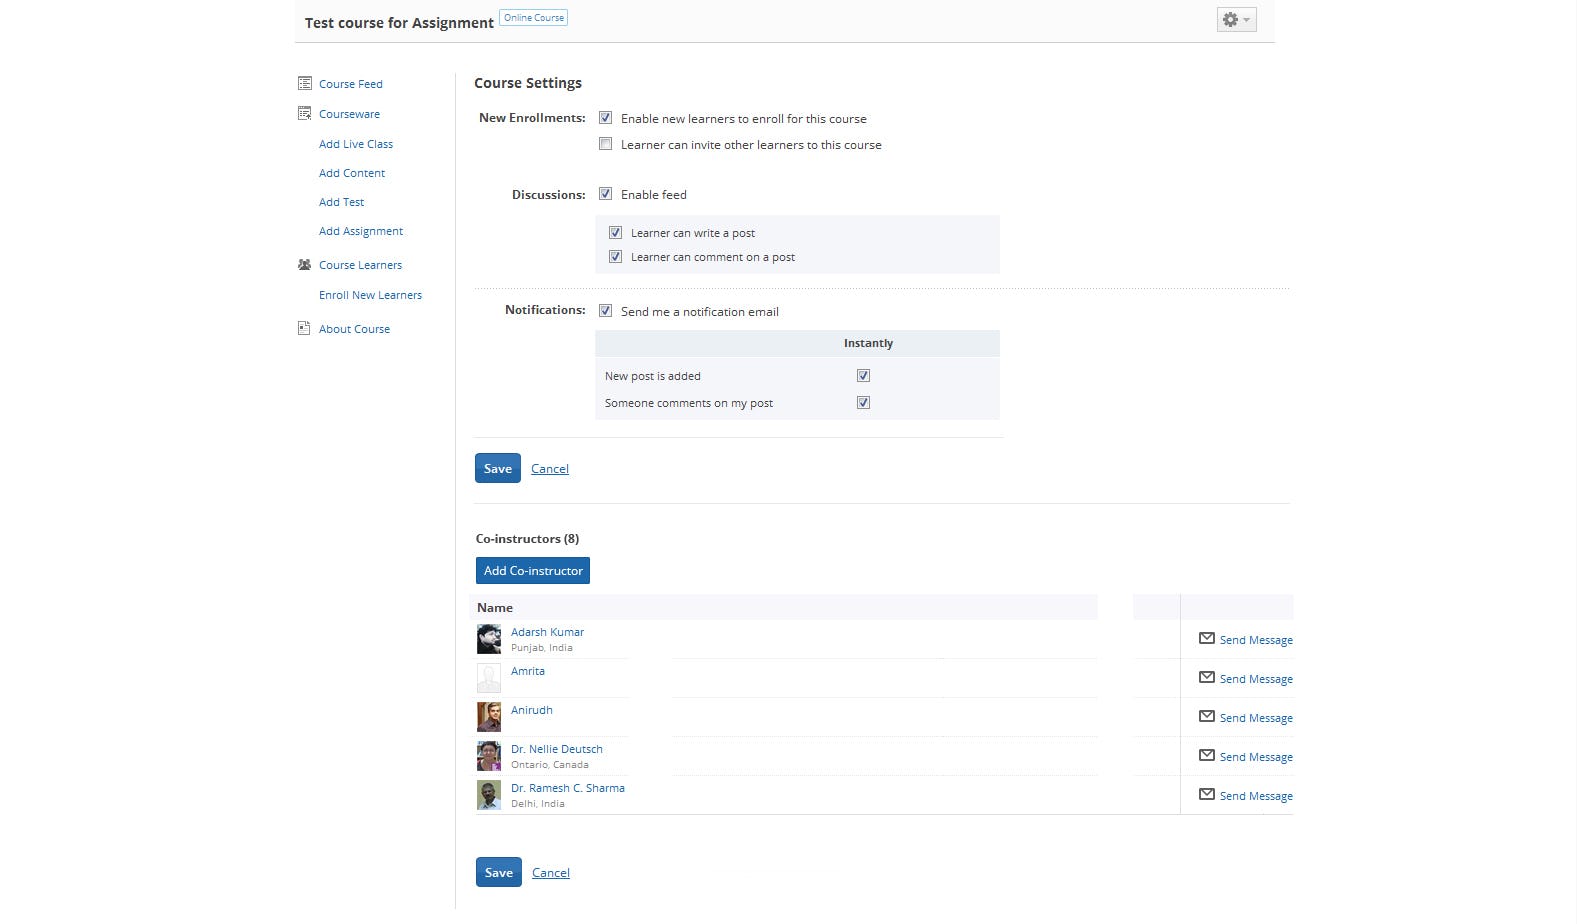Open the gear settings dropdown
Viewport: 1577px width, 924px height.
tap(1236, 20)
